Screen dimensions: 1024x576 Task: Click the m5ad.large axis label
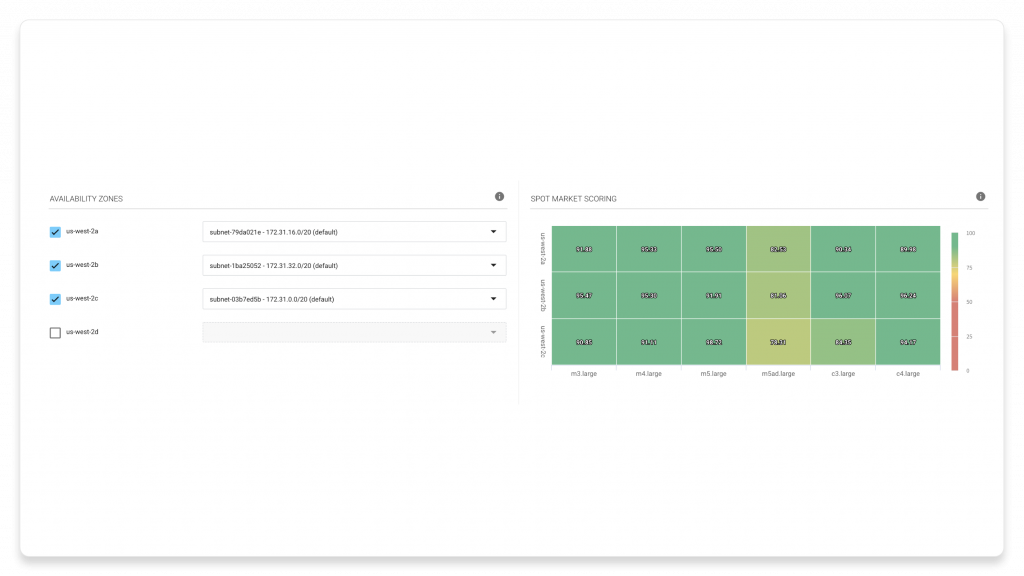tap(778, 374)
